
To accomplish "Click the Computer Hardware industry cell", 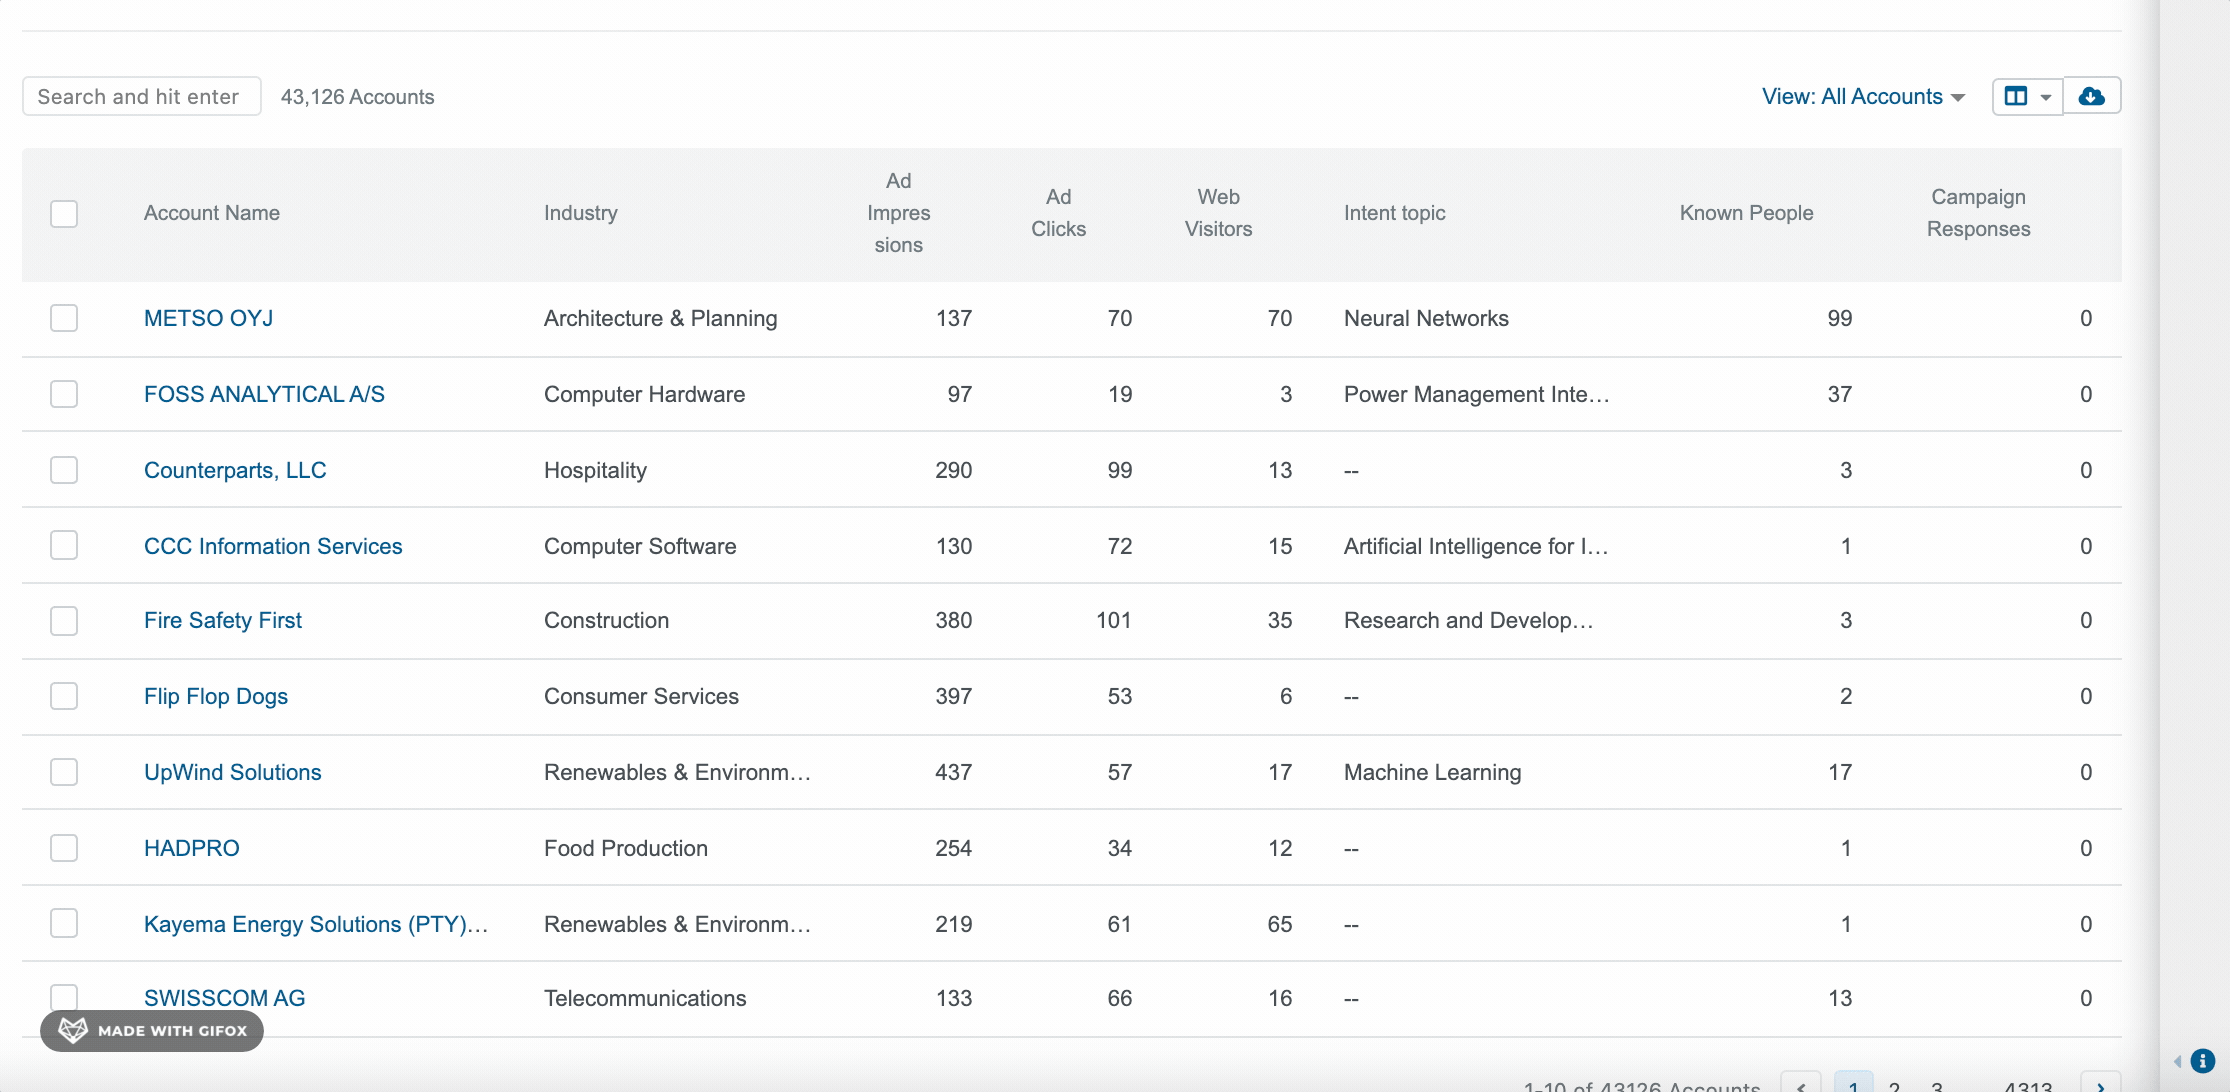I will click(x=645, y=394).
